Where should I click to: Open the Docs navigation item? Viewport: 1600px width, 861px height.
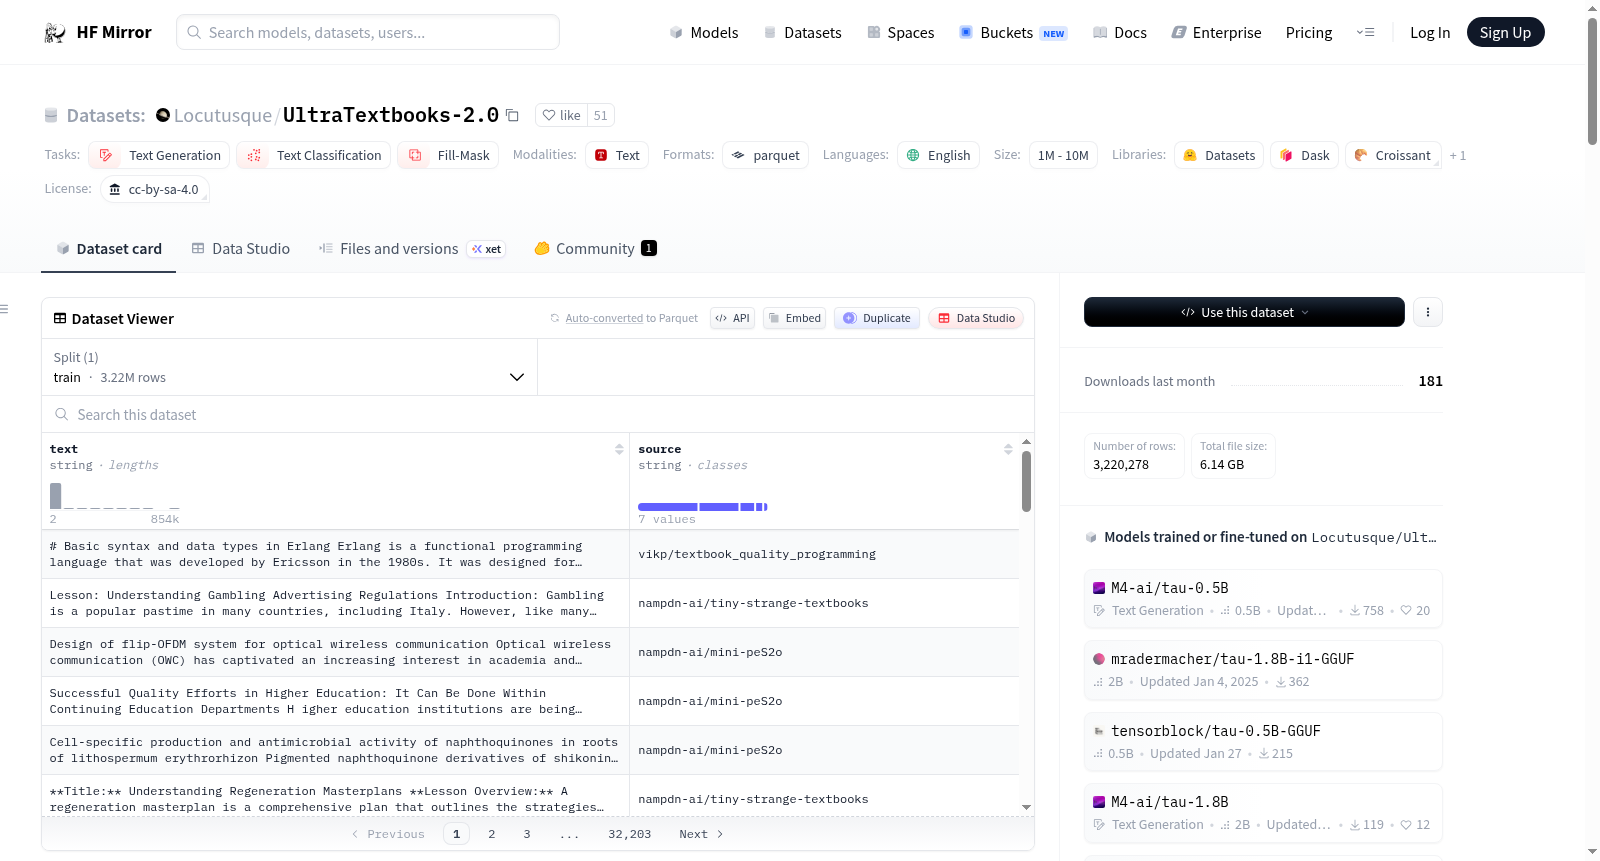coord(1120,33)
